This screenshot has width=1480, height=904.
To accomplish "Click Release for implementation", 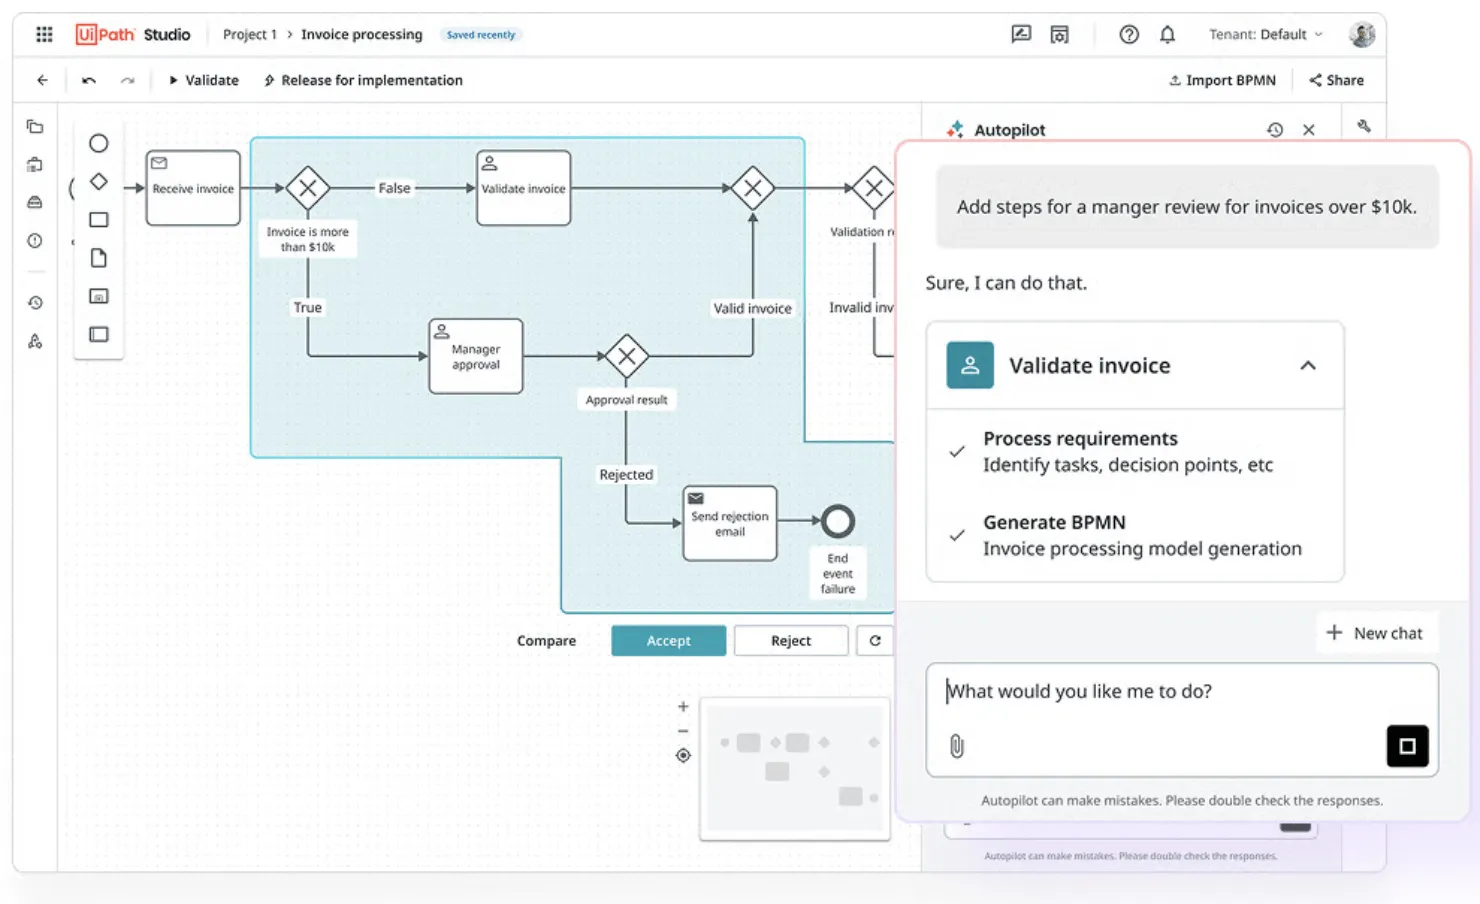I will pos(363,80).
